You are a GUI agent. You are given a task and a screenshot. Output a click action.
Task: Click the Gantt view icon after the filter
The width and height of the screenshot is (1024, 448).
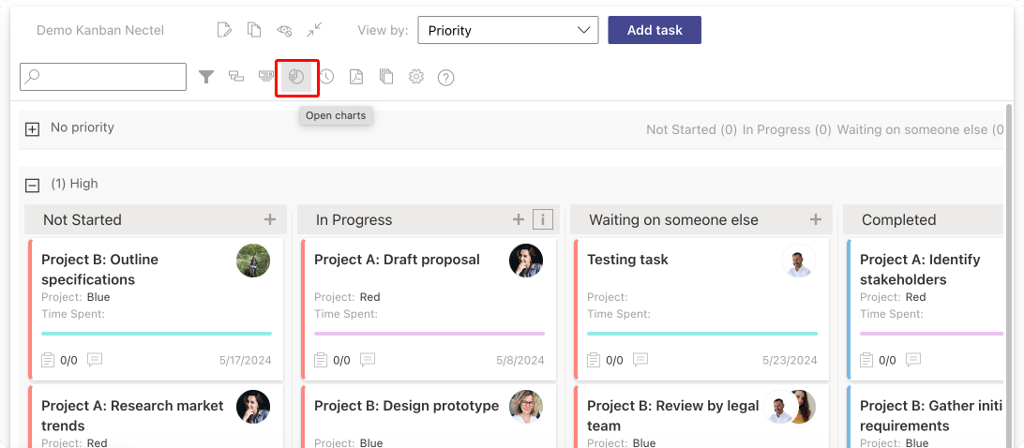tap(236, 77)
